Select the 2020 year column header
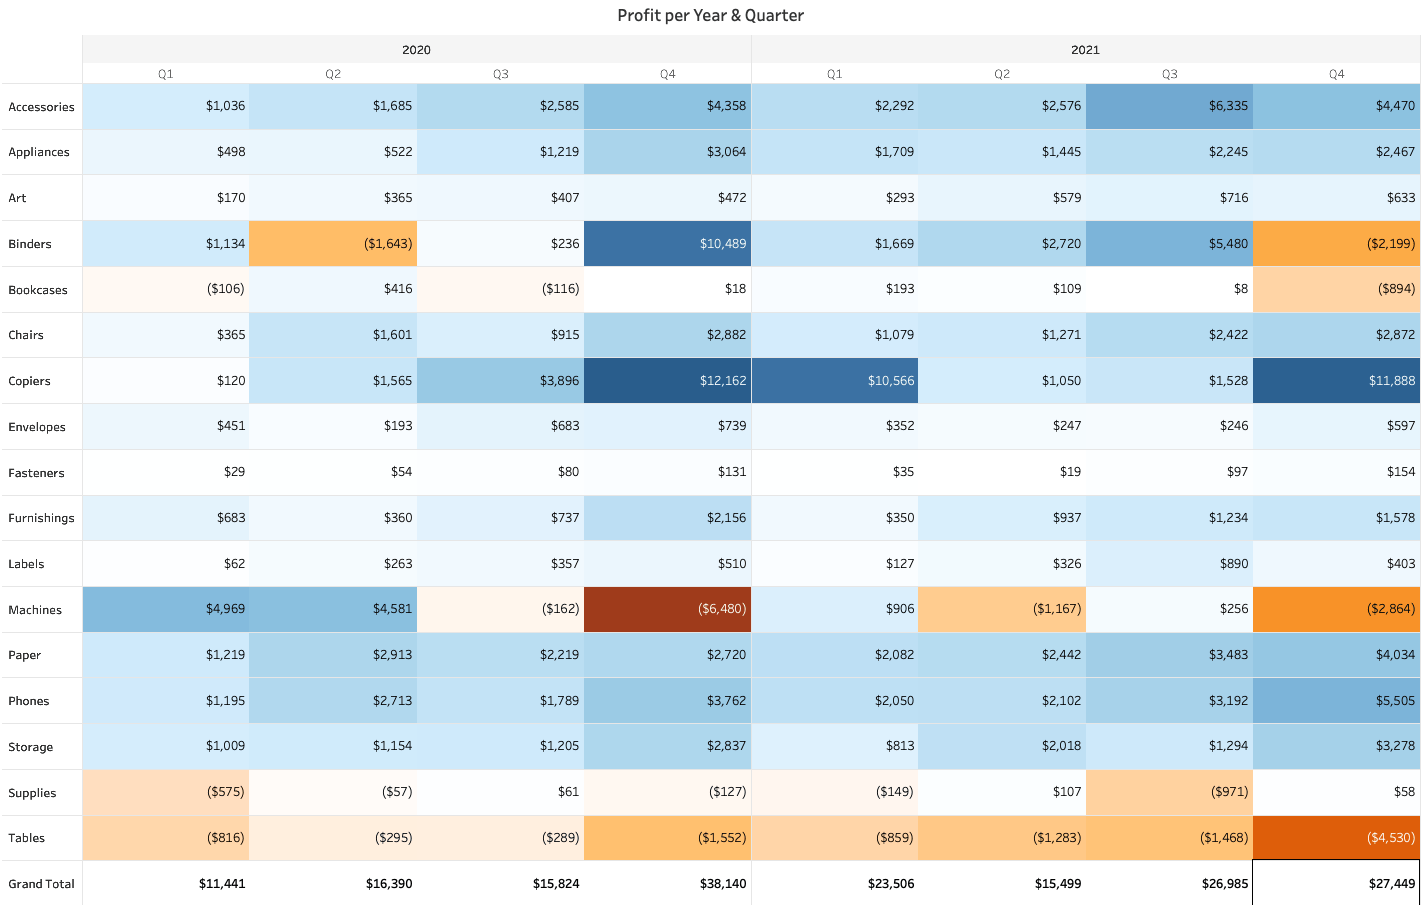Viewport: 1421px width, 905px height. (x=416, y=49)
